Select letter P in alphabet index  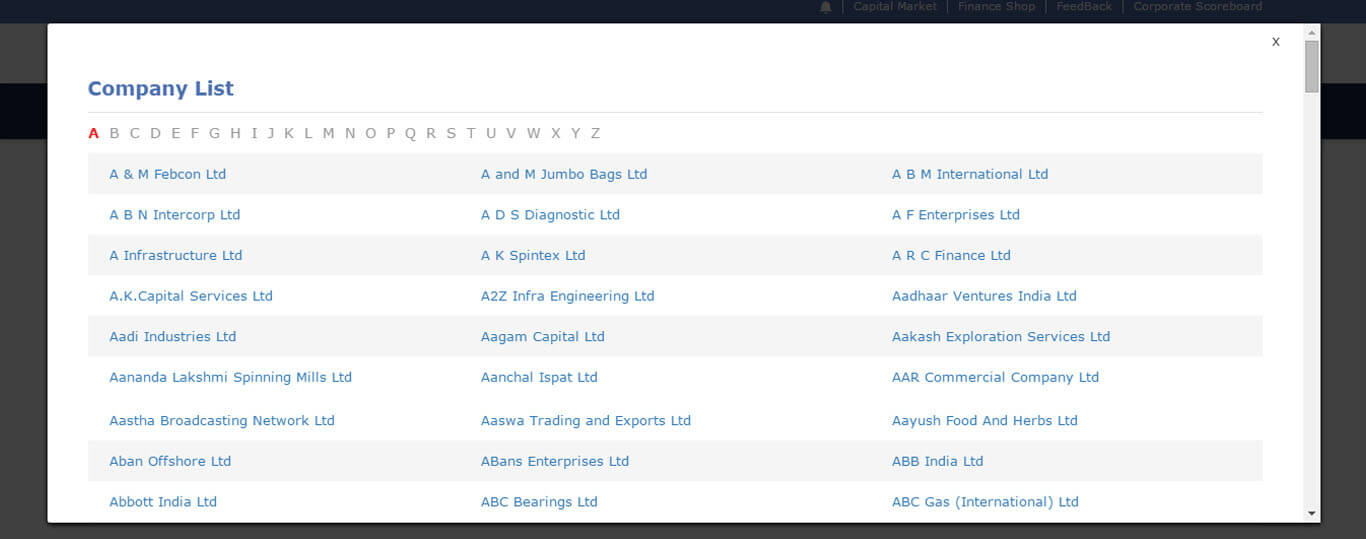tap(391, 133)
